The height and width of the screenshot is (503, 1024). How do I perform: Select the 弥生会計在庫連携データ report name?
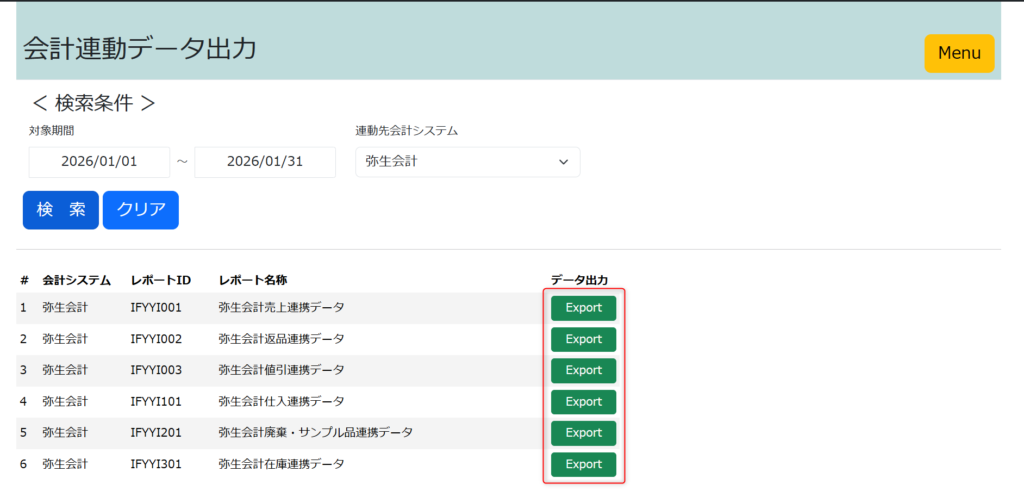281,464
